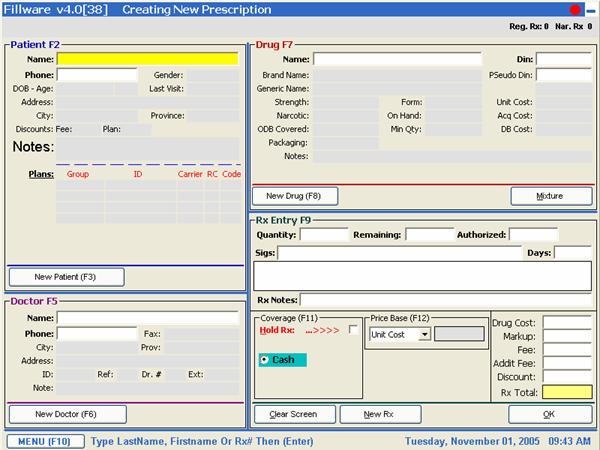The width and height of the screenshot is (600, 450).
Task: Click the Quantity input field
Action: 324,234
